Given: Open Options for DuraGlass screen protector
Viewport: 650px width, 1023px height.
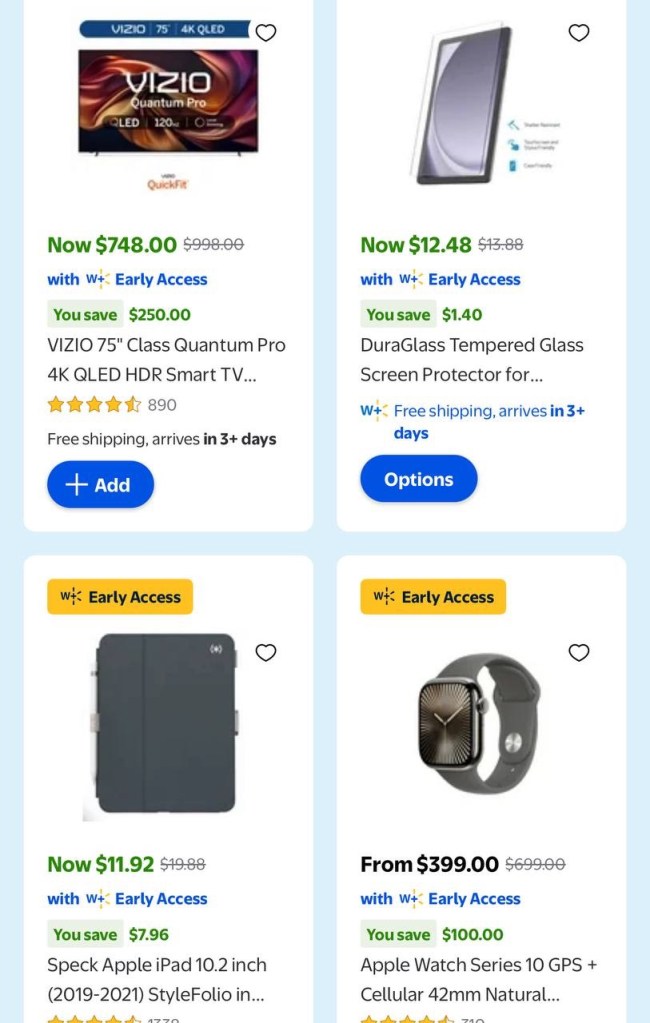Looking at the screenshot, I should (418, 479).
